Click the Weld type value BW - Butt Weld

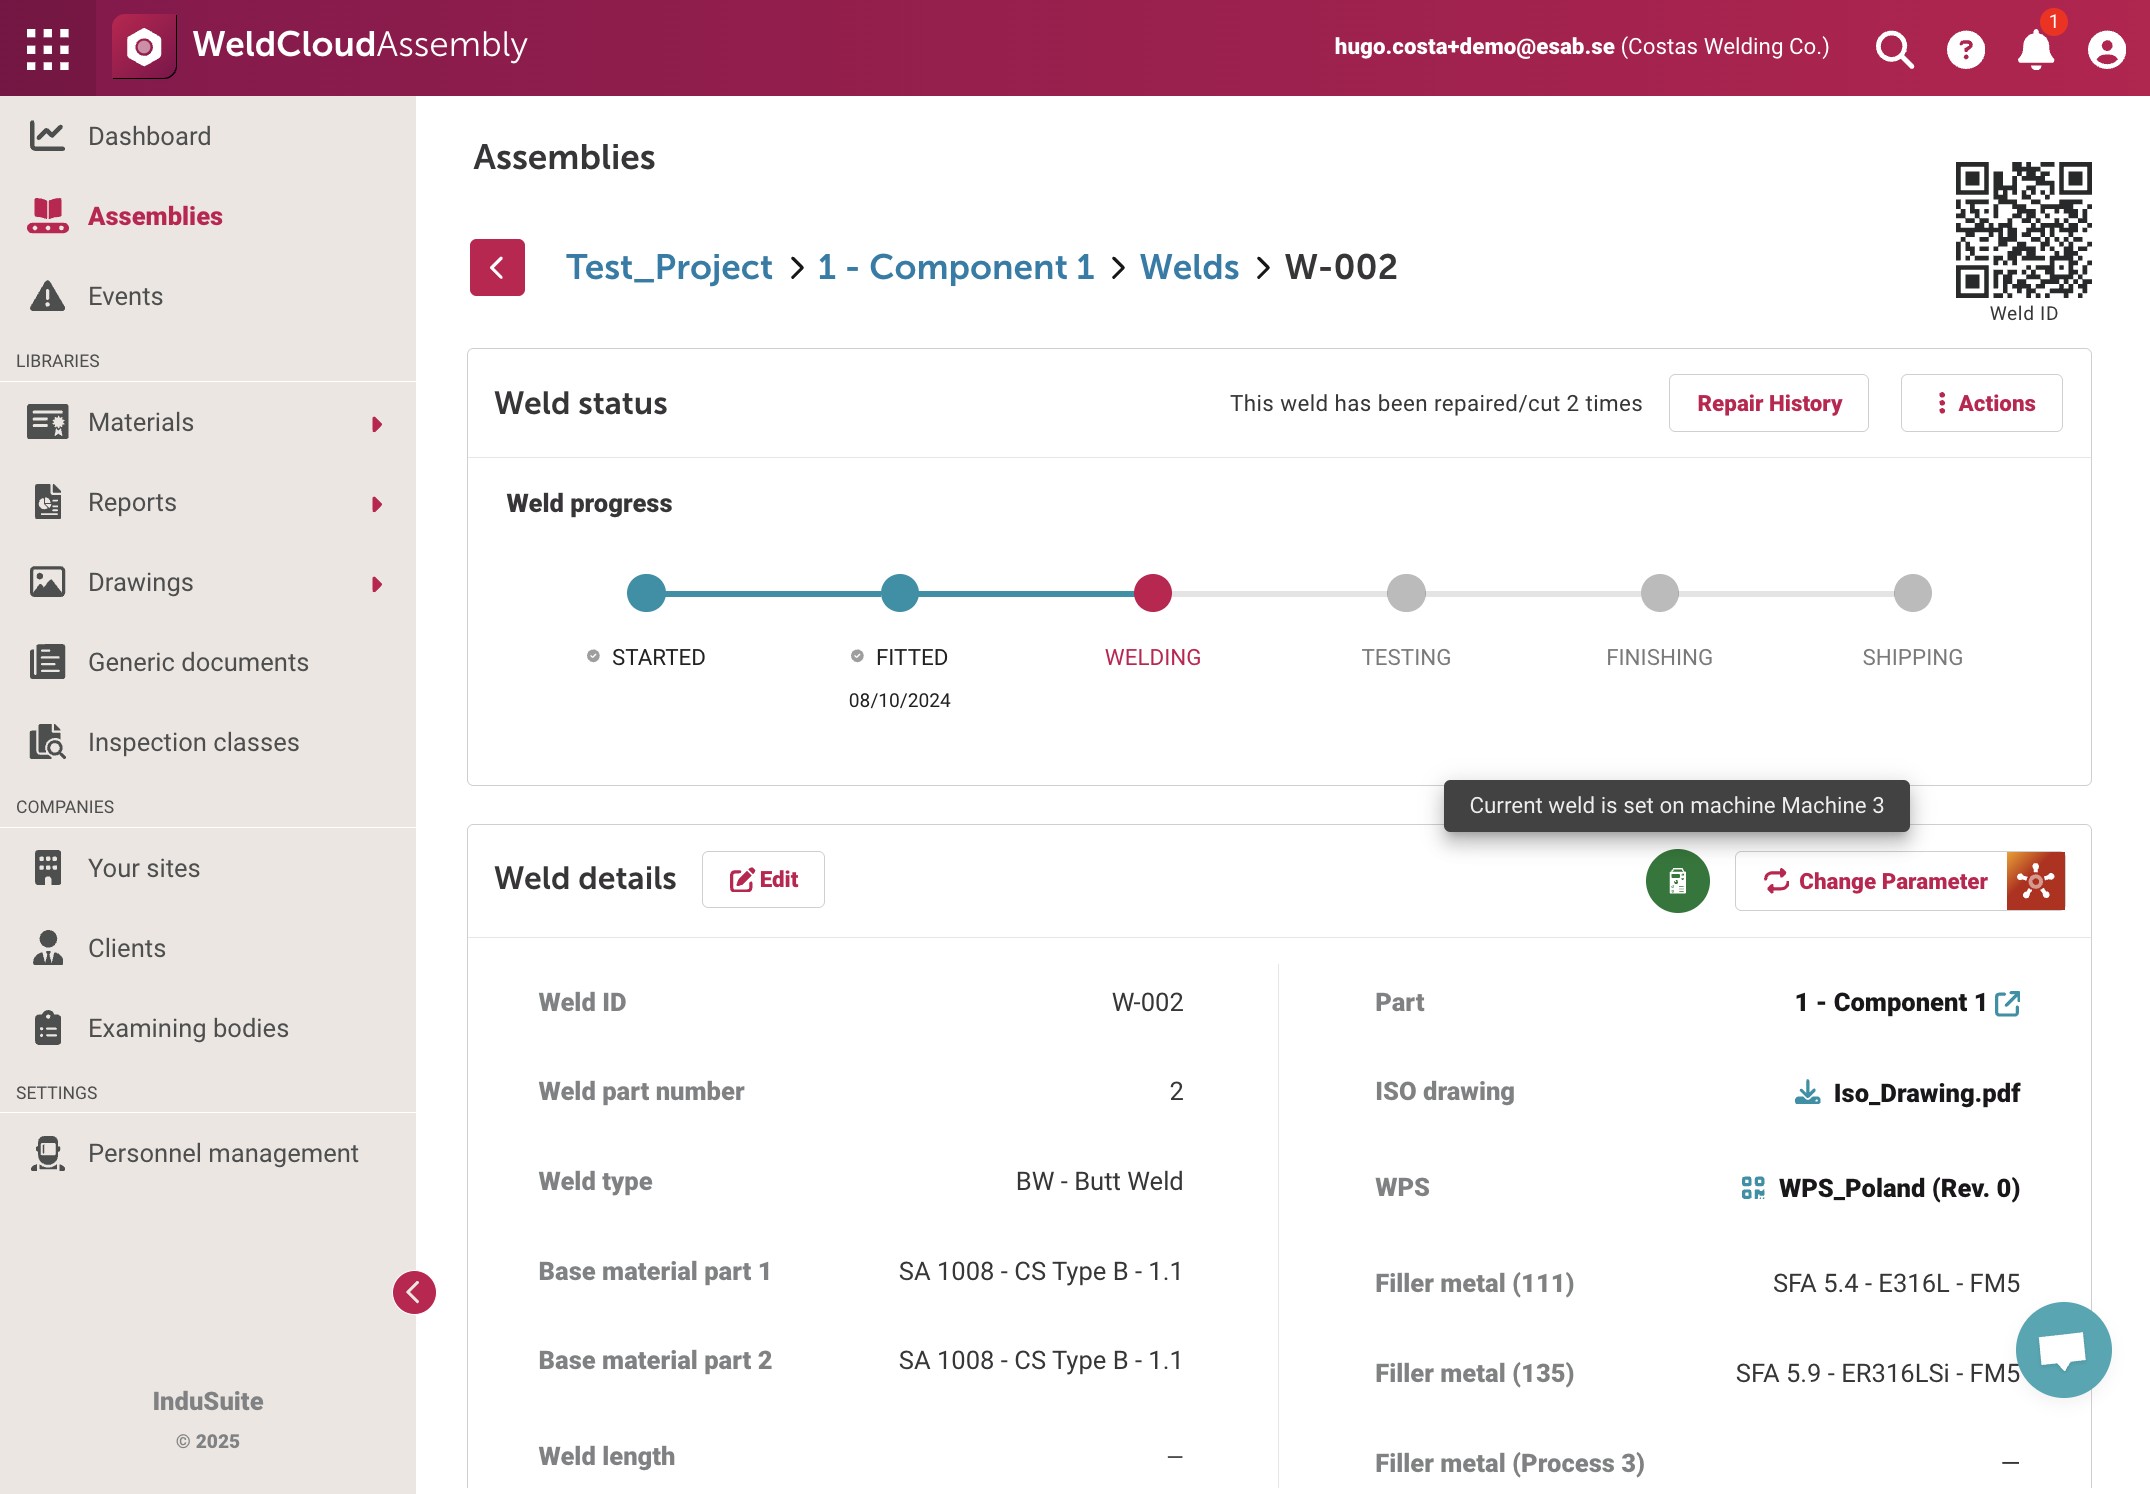(1099, 1181)
